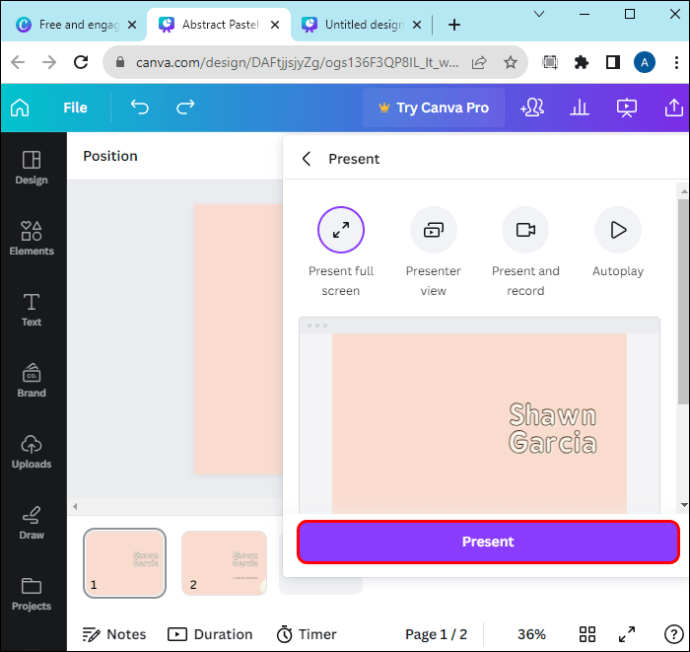This screenshot has width=690, height=652.
Task: Open the Elements side panel
Action: point(32,238)
